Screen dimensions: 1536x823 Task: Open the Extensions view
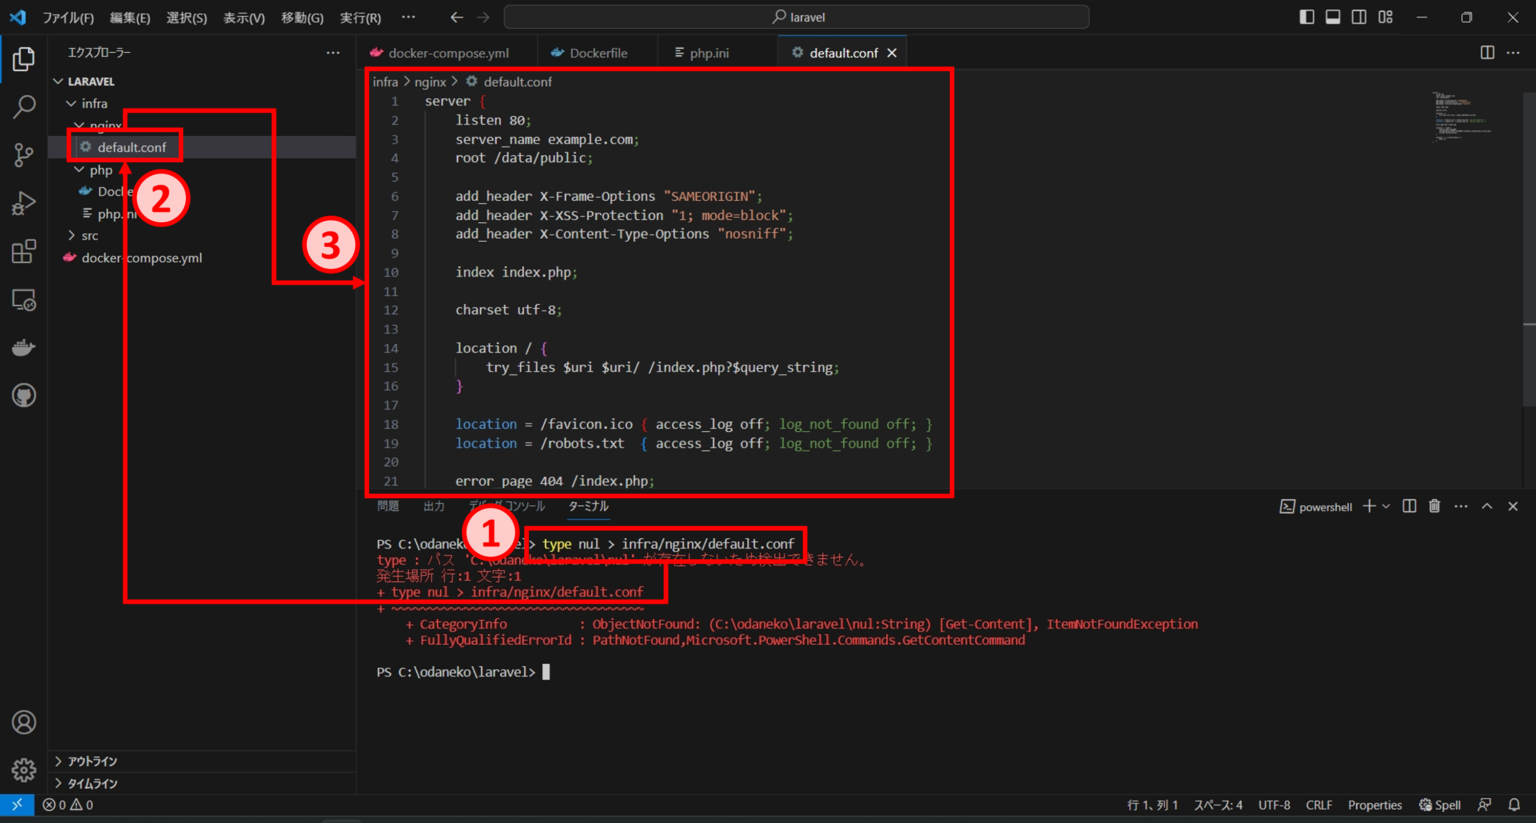(x=22, y=251)
